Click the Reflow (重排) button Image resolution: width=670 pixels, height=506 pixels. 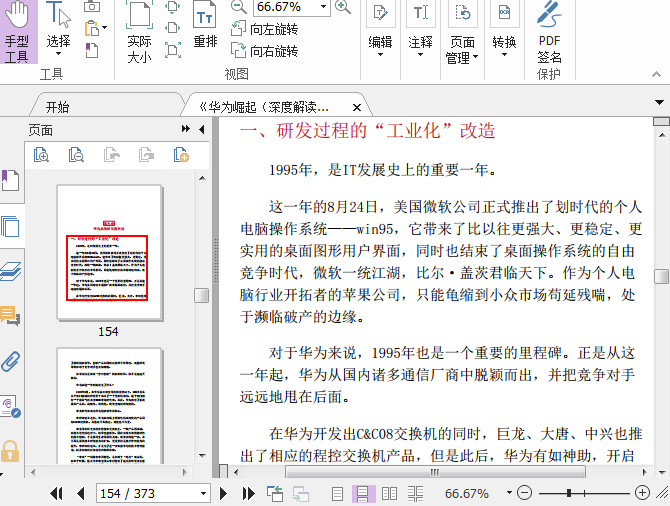pyautogui.click(x=205, y=26)
